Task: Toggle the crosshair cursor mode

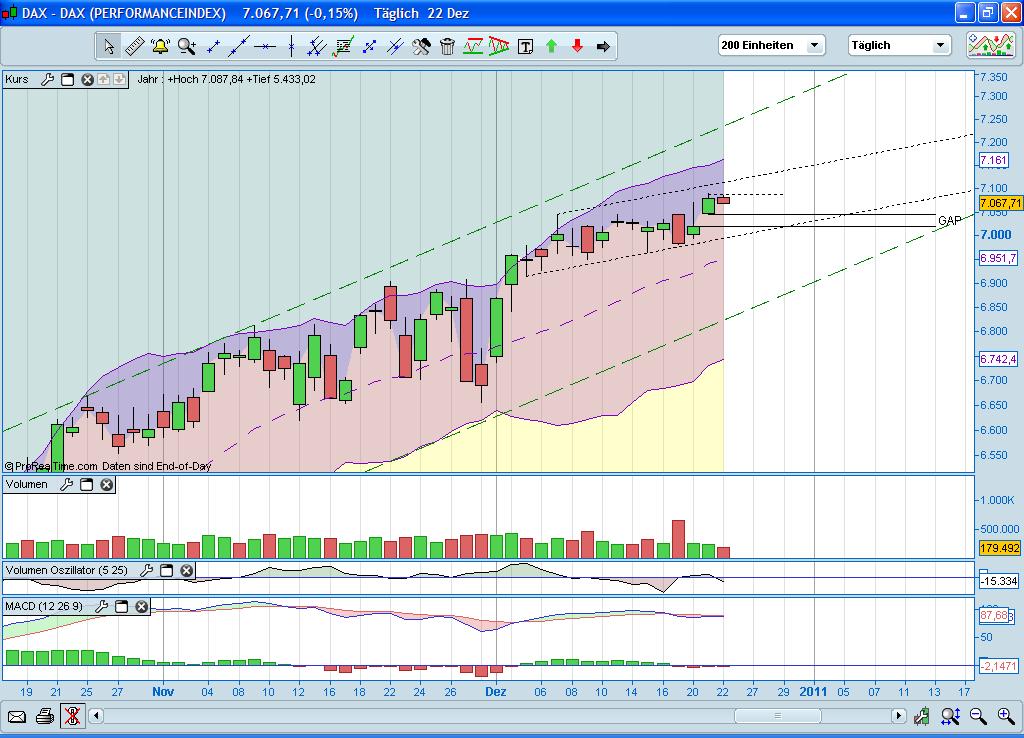Action: point(72,716)
